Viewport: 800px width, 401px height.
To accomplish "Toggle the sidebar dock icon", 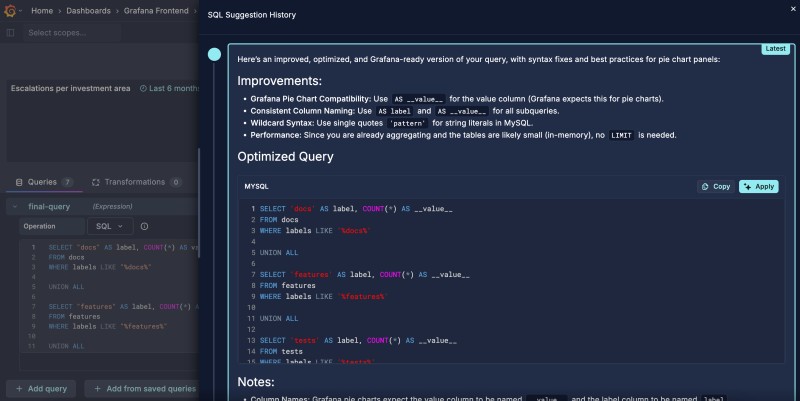I will (10, 33).
